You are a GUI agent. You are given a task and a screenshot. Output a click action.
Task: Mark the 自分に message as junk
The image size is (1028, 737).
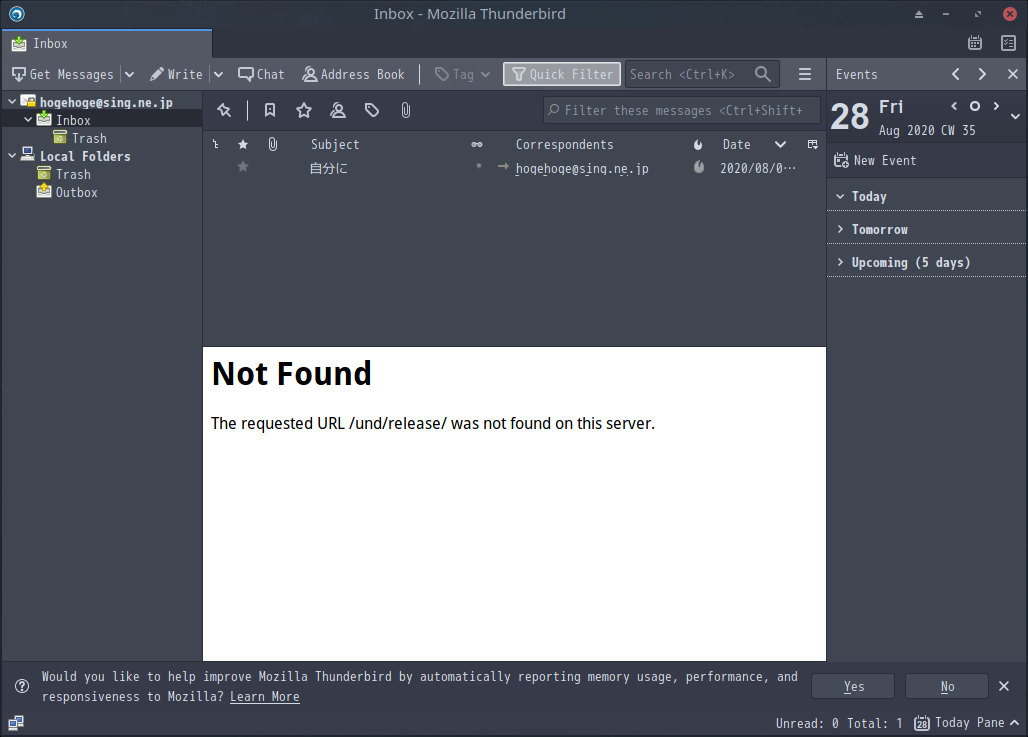point(699,167)
